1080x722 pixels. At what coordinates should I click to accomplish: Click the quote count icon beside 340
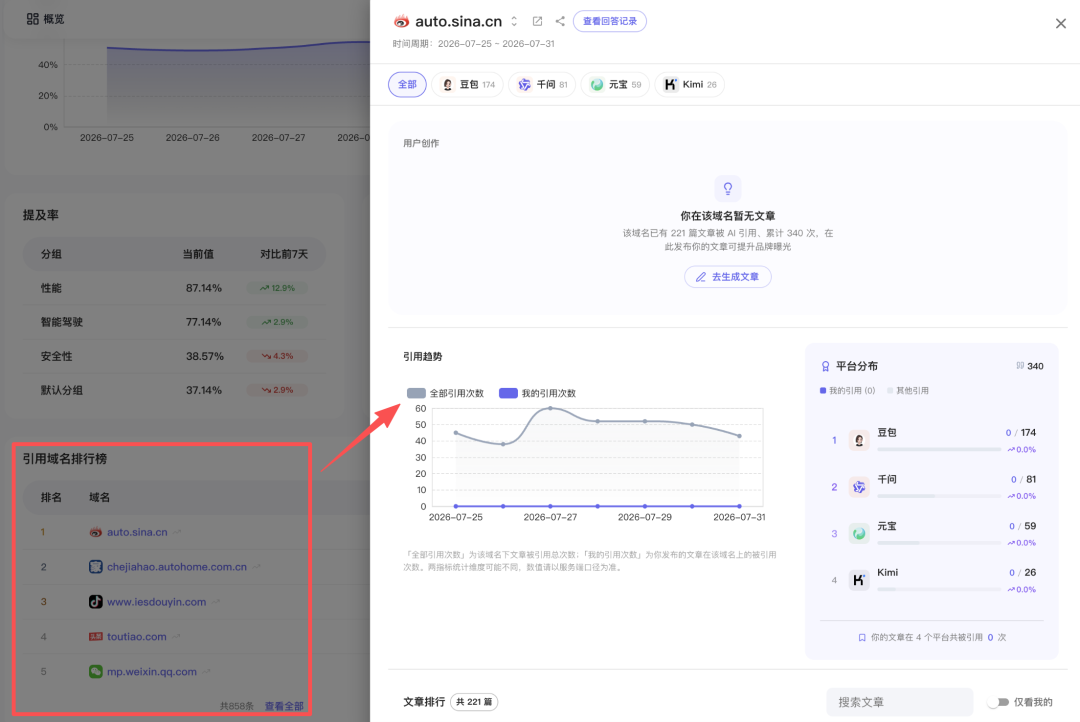coord(1020,366)
